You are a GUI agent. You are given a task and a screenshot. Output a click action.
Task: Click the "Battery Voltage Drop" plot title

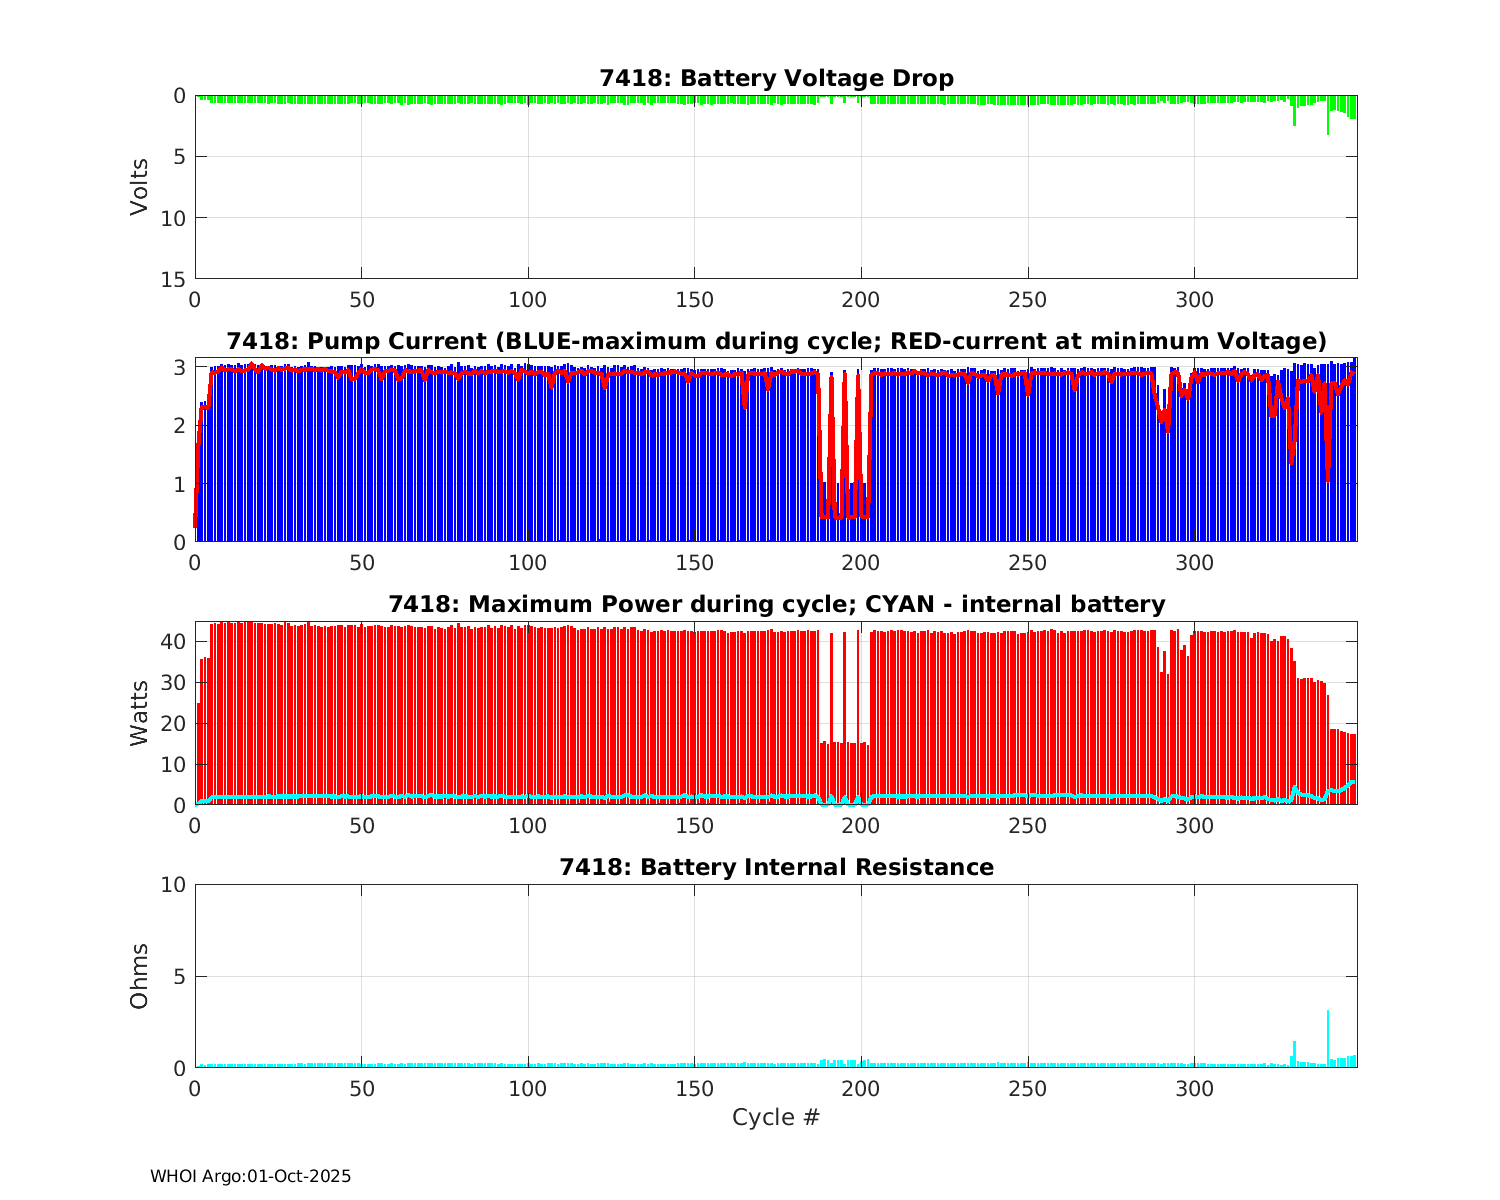click(776, 78)
